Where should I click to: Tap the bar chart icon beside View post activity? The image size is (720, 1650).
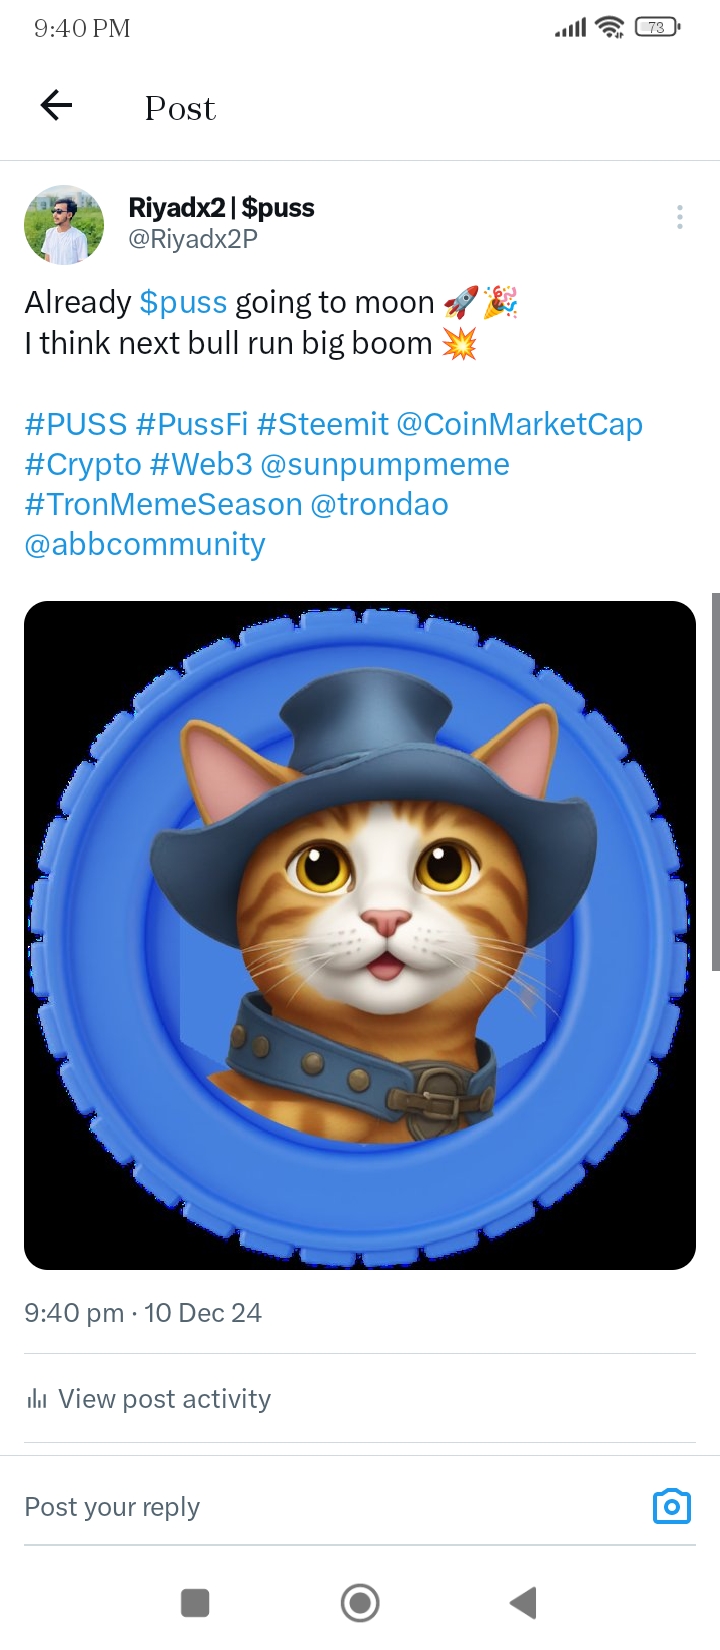pyautogui.click(x=37, y=1399)
